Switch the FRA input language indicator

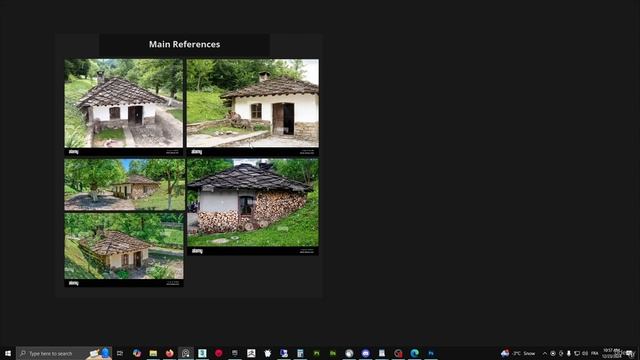594,353
